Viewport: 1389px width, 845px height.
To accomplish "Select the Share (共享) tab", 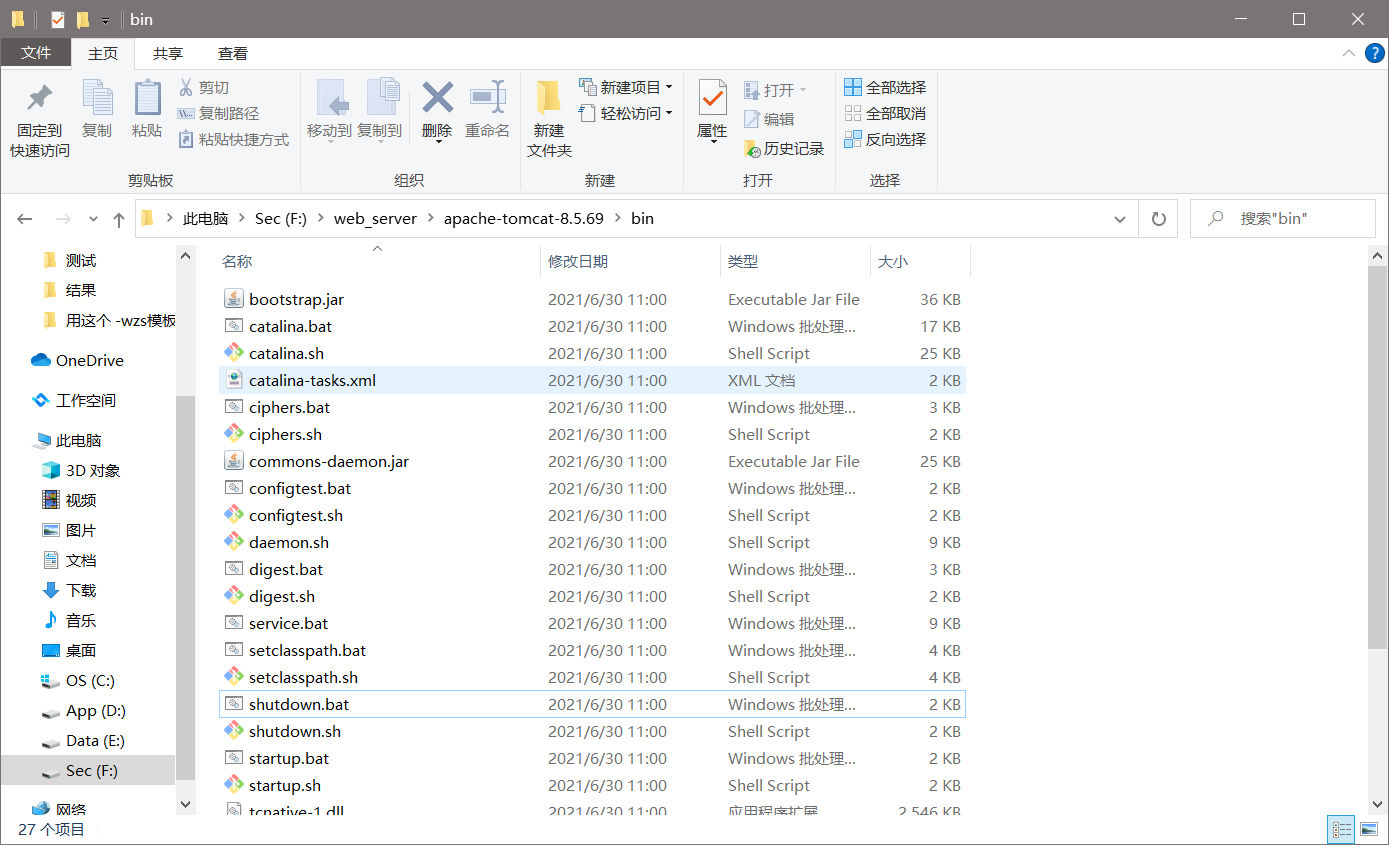I will [168, 53].
